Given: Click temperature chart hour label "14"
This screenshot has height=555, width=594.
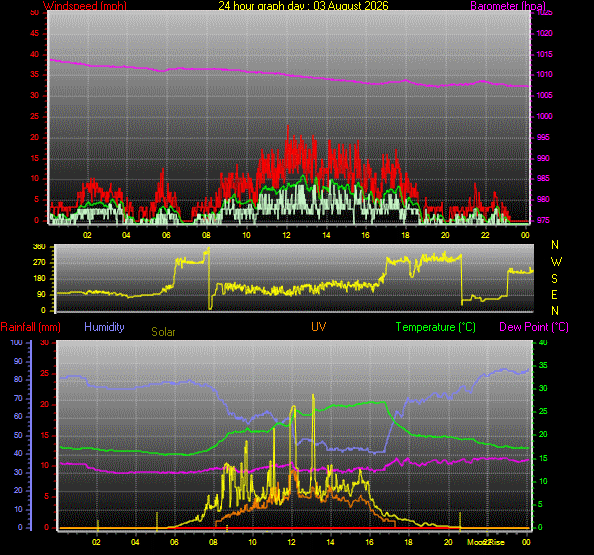Looking at the screenshot, I should click(330, 542).
